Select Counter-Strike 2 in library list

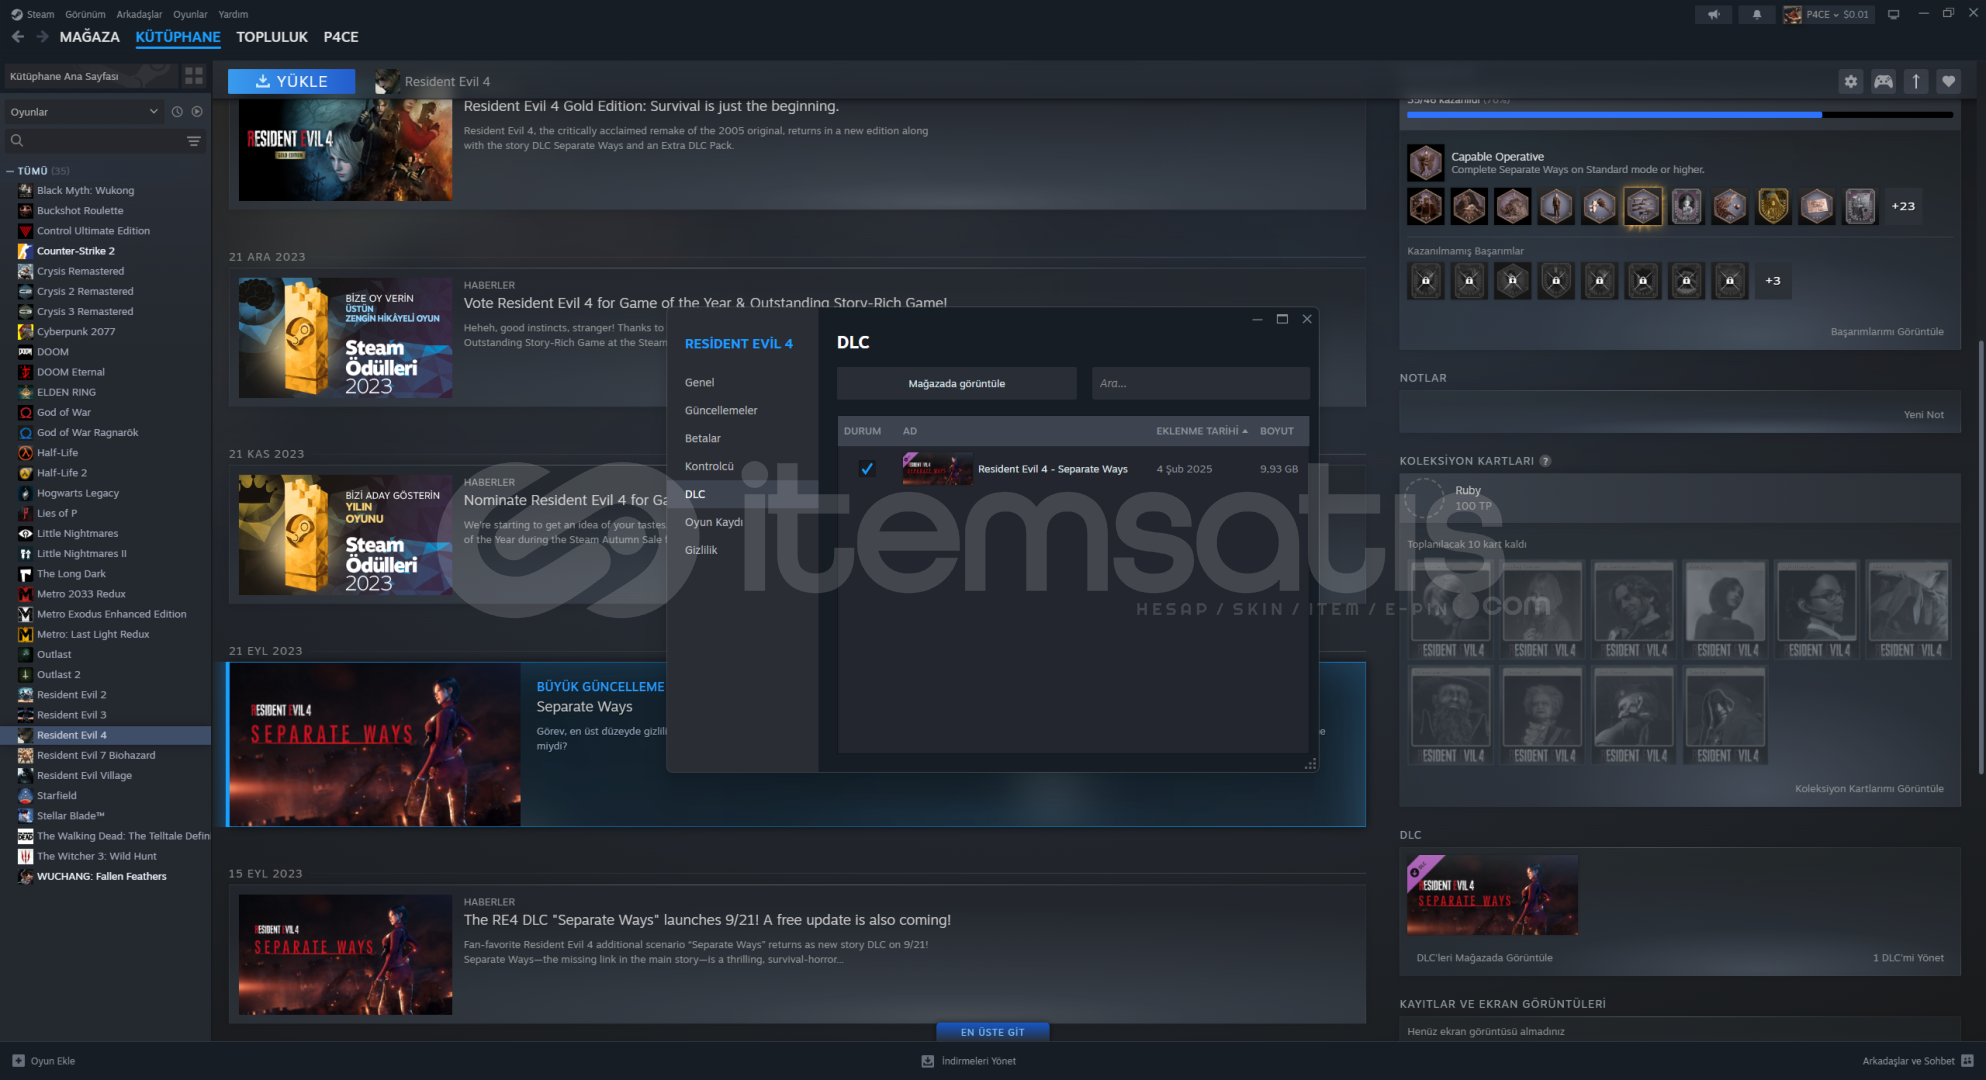(x=75, y=251)
